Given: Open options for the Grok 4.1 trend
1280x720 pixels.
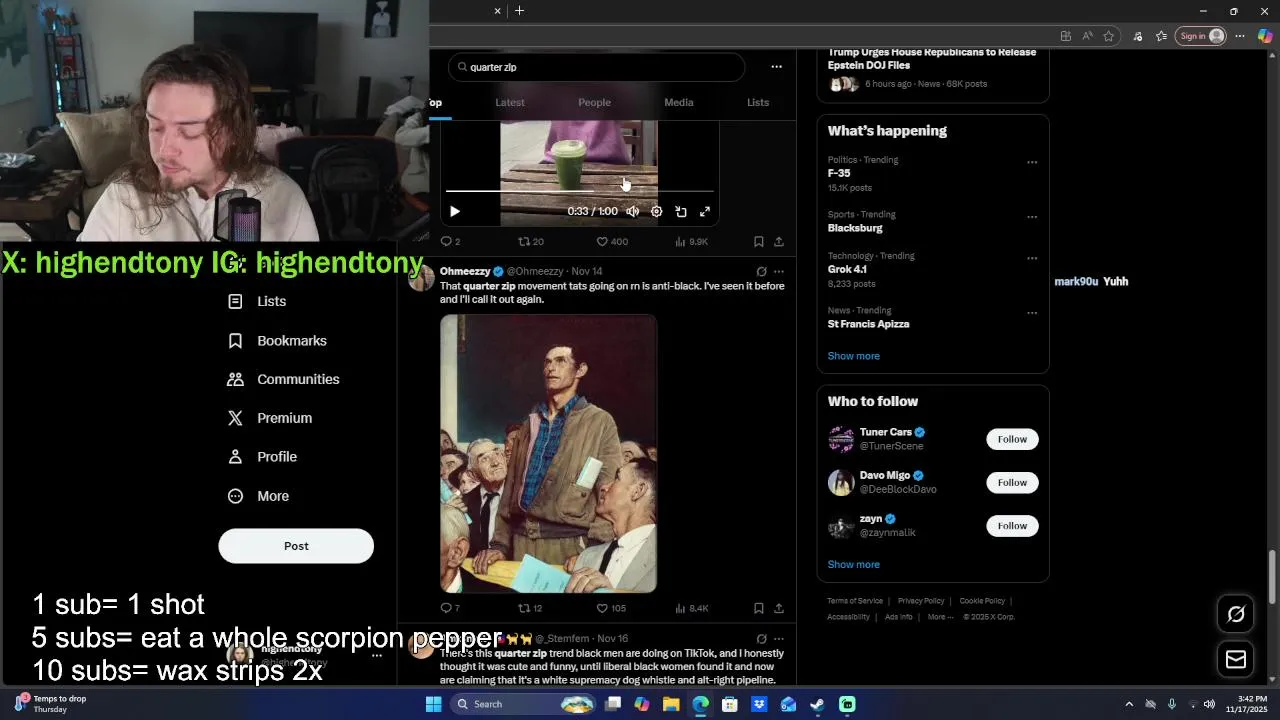Looking at the screenshot, I should click(x=1032, y=258).
